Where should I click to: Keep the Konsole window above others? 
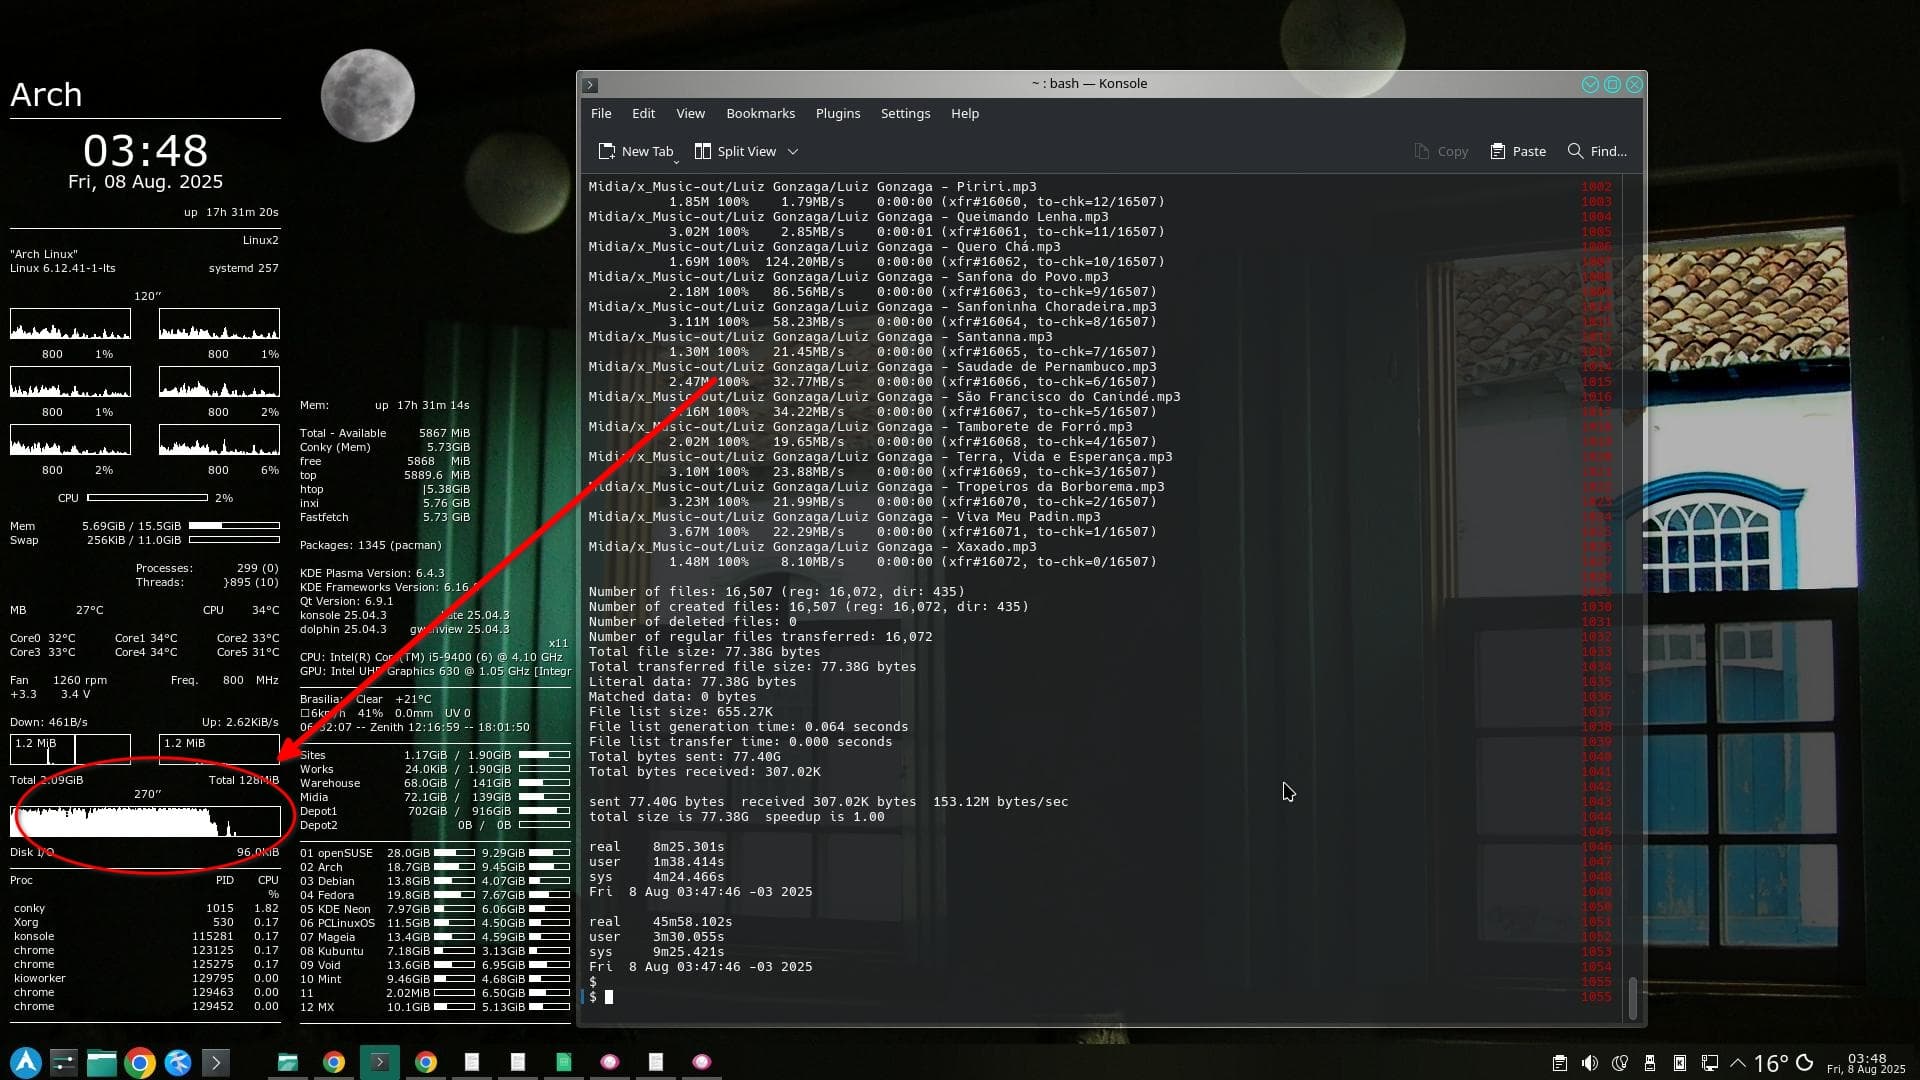coord(1590,85)
